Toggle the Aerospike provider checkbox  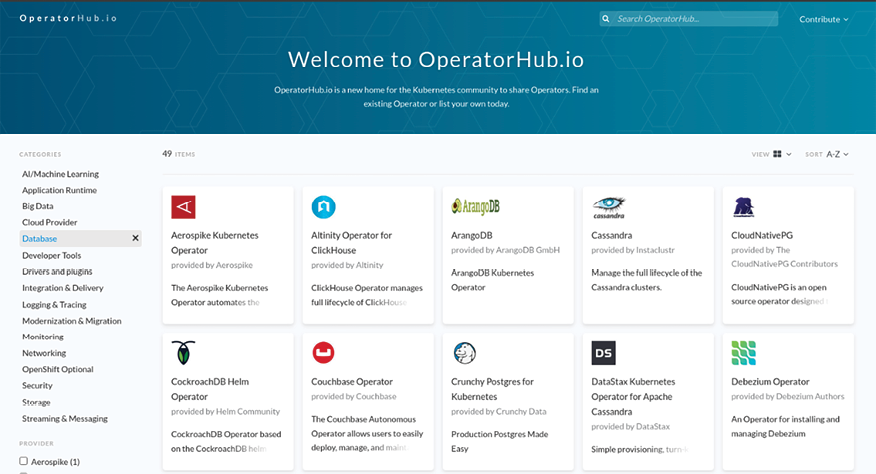(24, 461)
